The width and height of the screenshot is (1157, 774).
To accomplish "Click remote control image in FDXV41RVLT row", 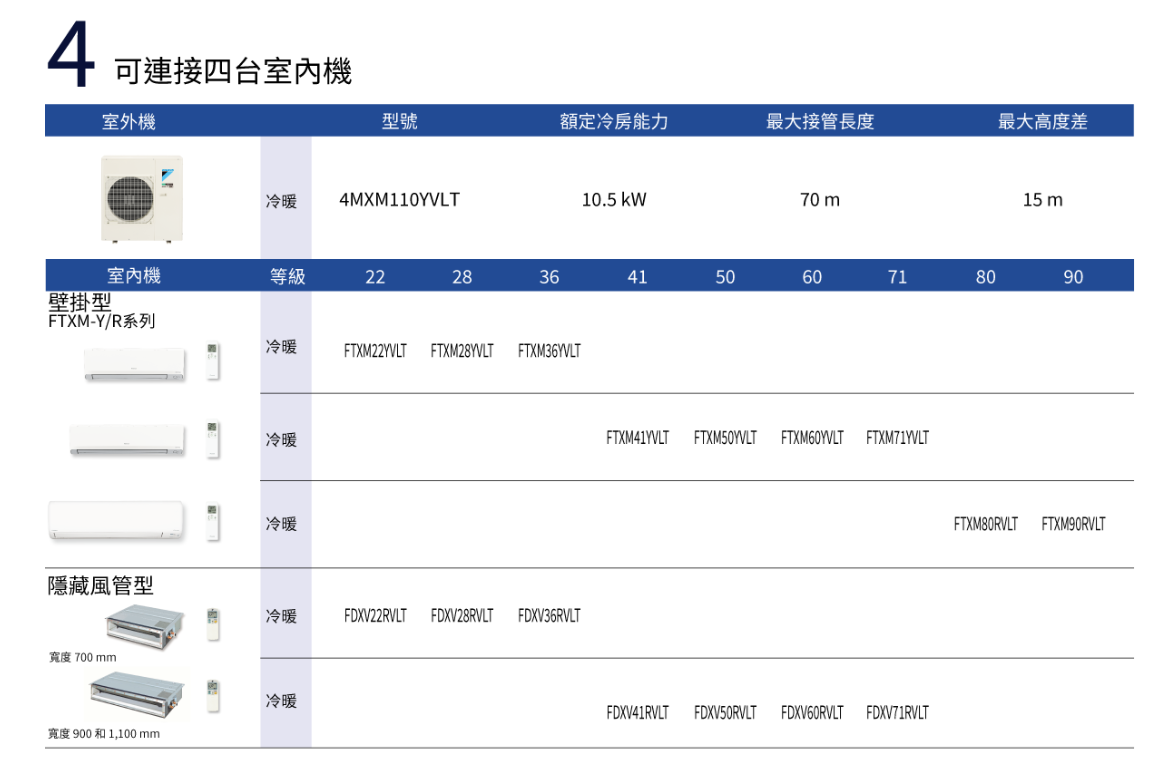I will pos(213,696).
